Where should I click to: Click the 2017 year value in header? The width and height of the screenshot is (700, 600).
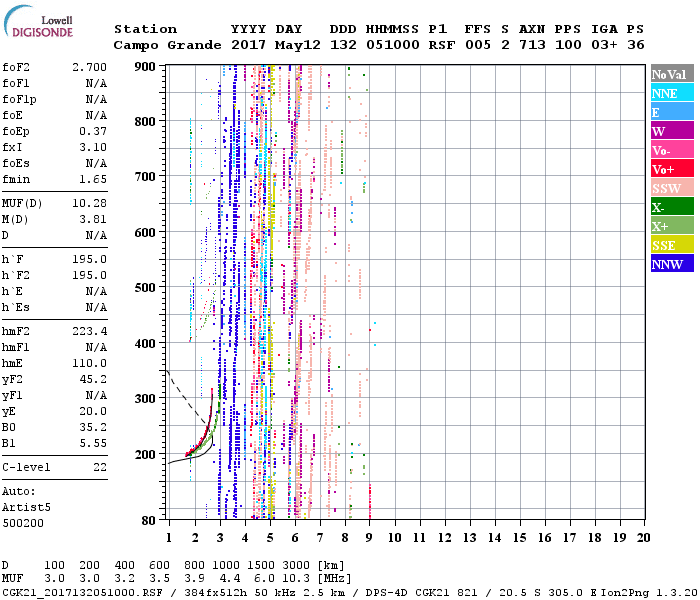pos(249,45)
